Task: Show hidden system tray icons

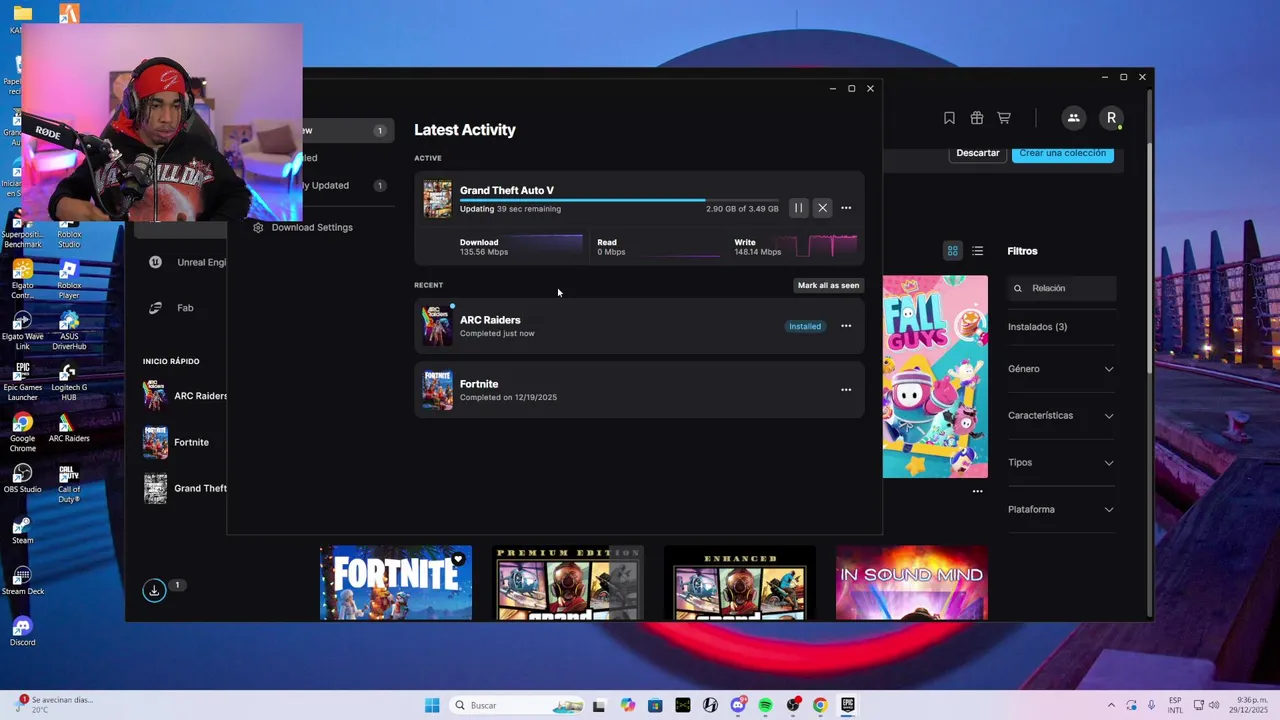Action: [x=1111, y=705]
